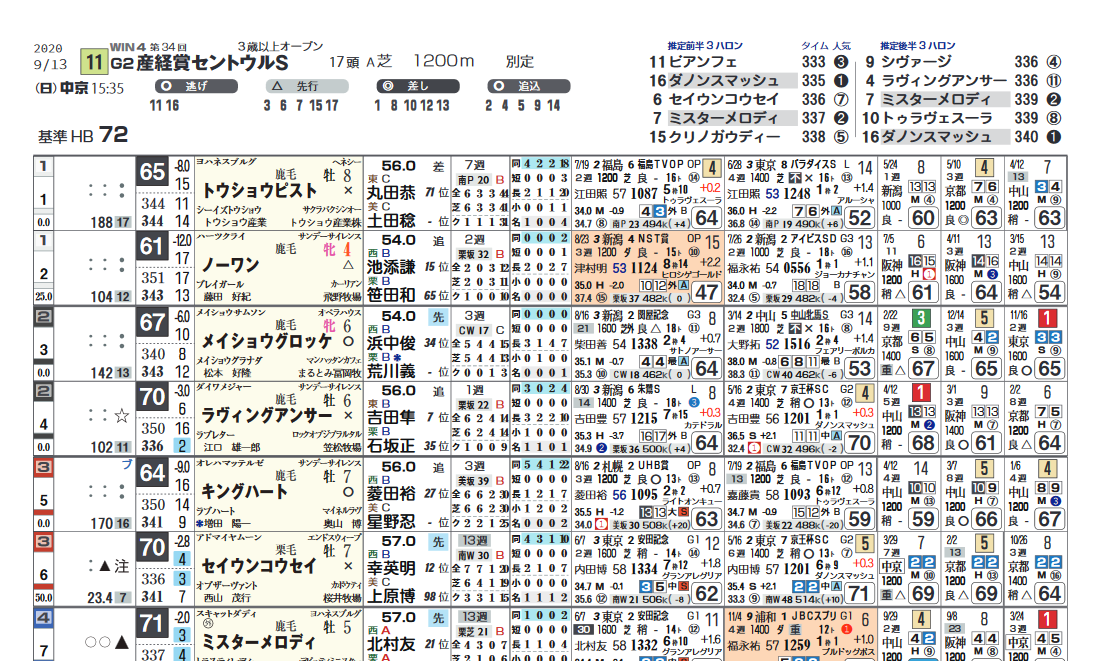Select the 逃げ running style pill
1102x661 pixels.
196,86
